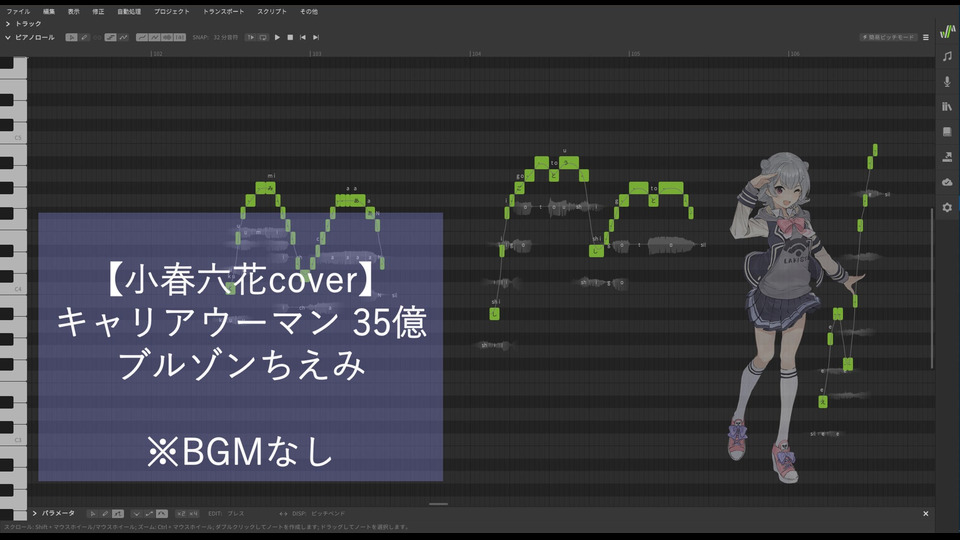Select the piano roll pointer tool
Image resolution: width=960 pixels, height=540 pixels.
coord(72,37)
